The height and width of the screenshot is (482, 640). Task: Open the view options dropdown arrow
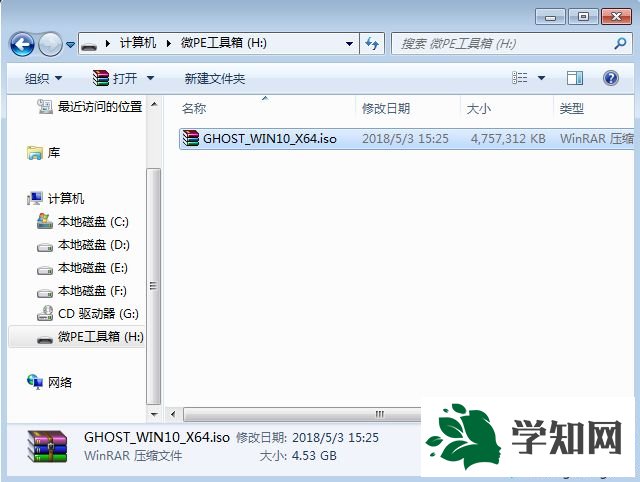(541, 78)
